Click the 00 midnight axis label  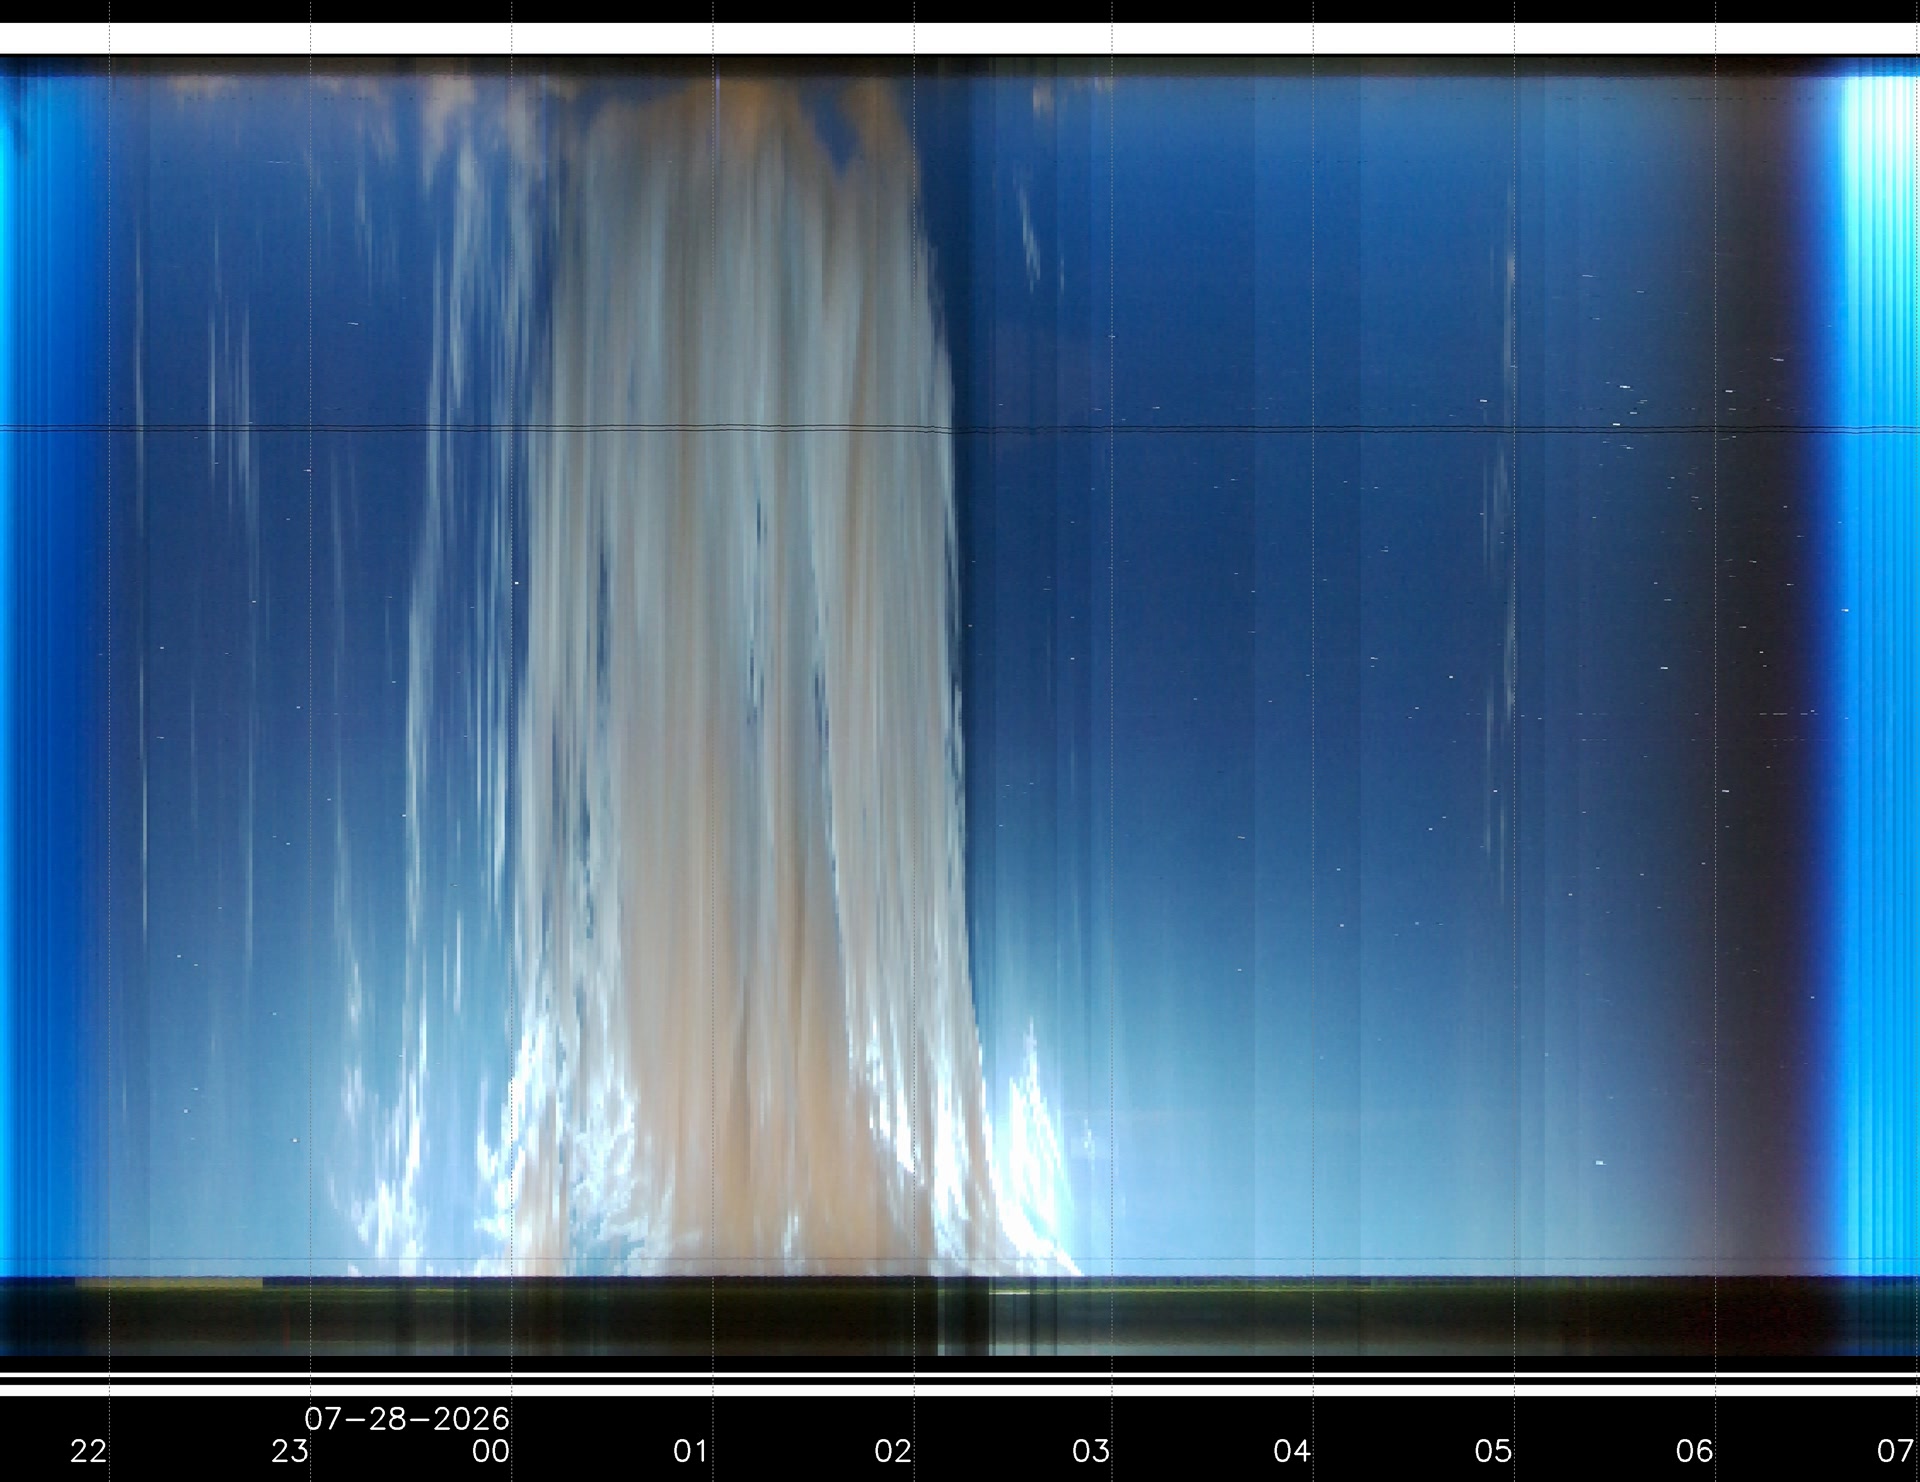pos(491,1451)
